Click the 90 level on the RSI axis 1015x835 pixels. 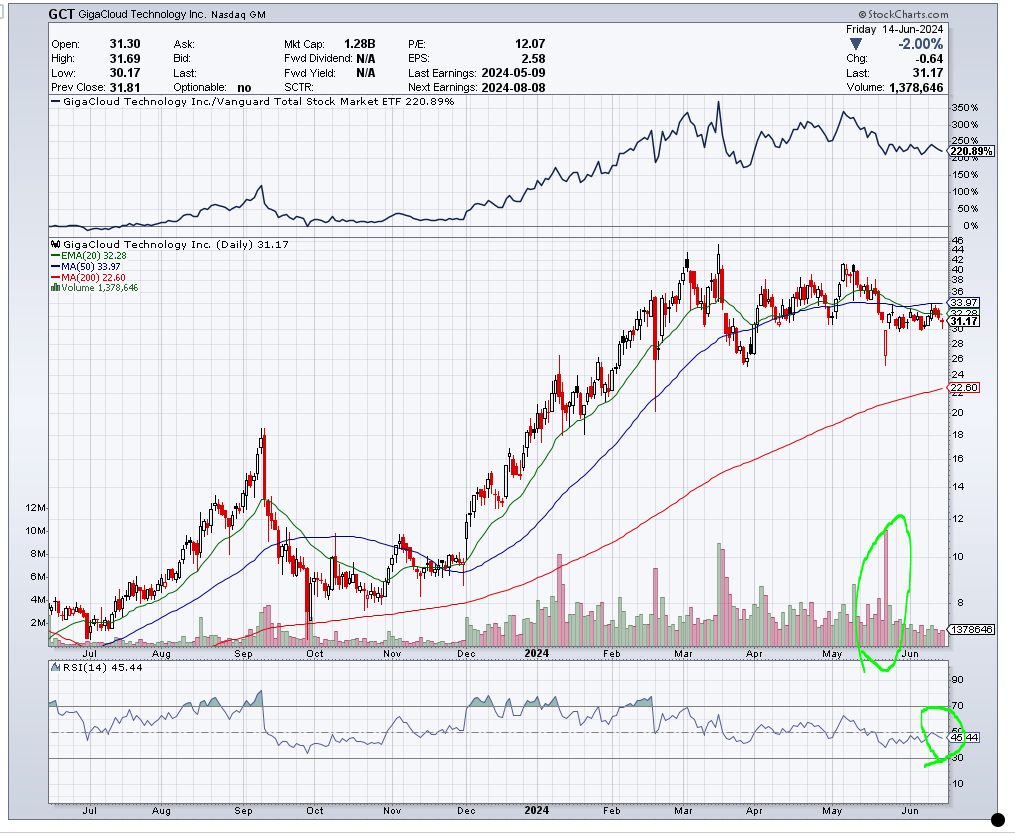coord(957,680)
